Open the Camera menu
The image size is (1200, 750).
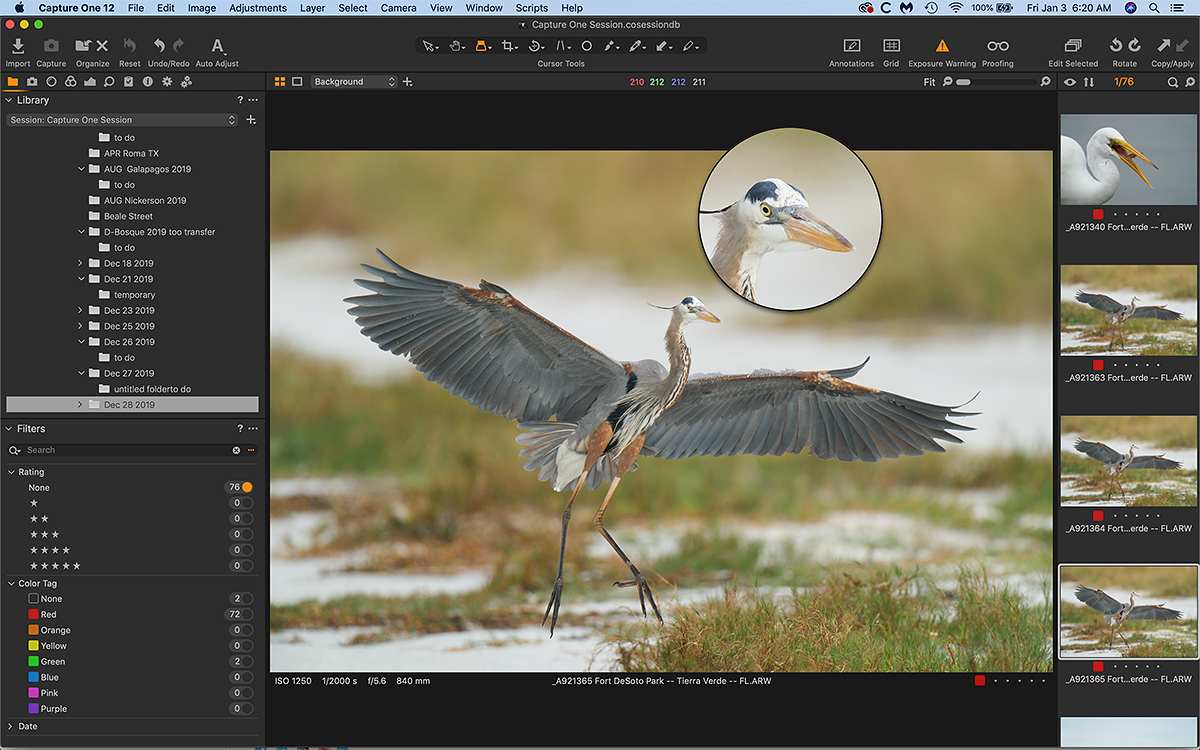pos(399,8)
